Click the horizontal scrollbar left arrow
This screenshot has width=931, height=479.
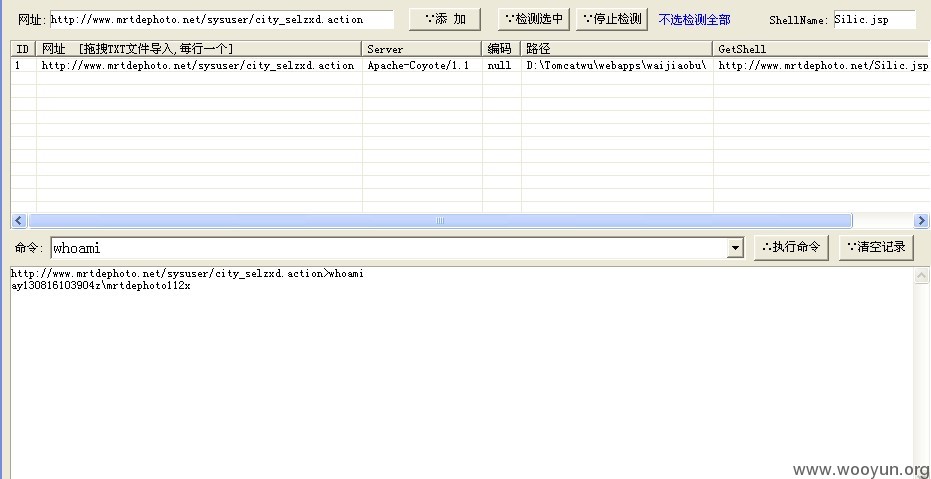(19, 221)
